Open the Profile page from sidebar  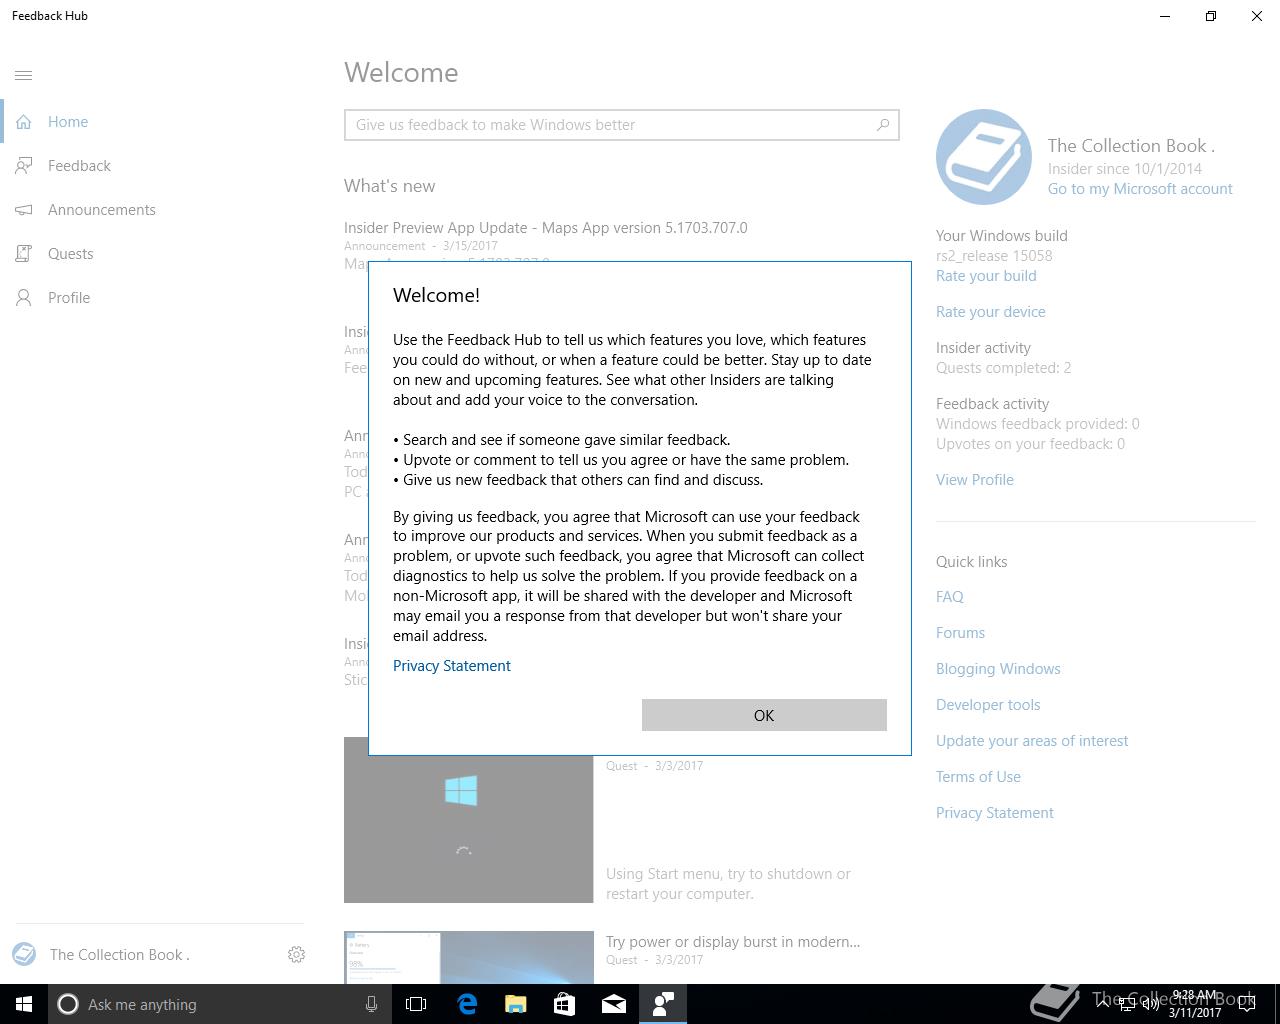tap(152, 298)
